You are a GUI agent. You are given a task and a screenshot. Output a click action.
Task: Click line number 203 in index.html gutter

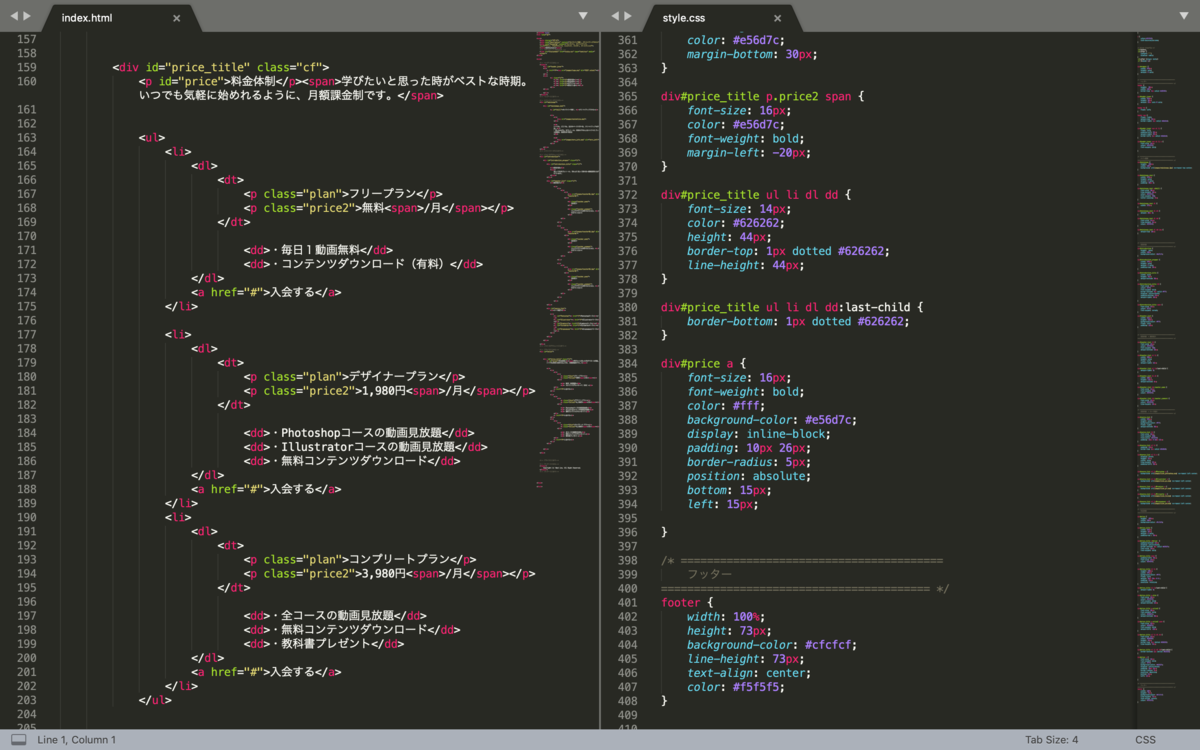pyautogui.click(x=27, y=700)
